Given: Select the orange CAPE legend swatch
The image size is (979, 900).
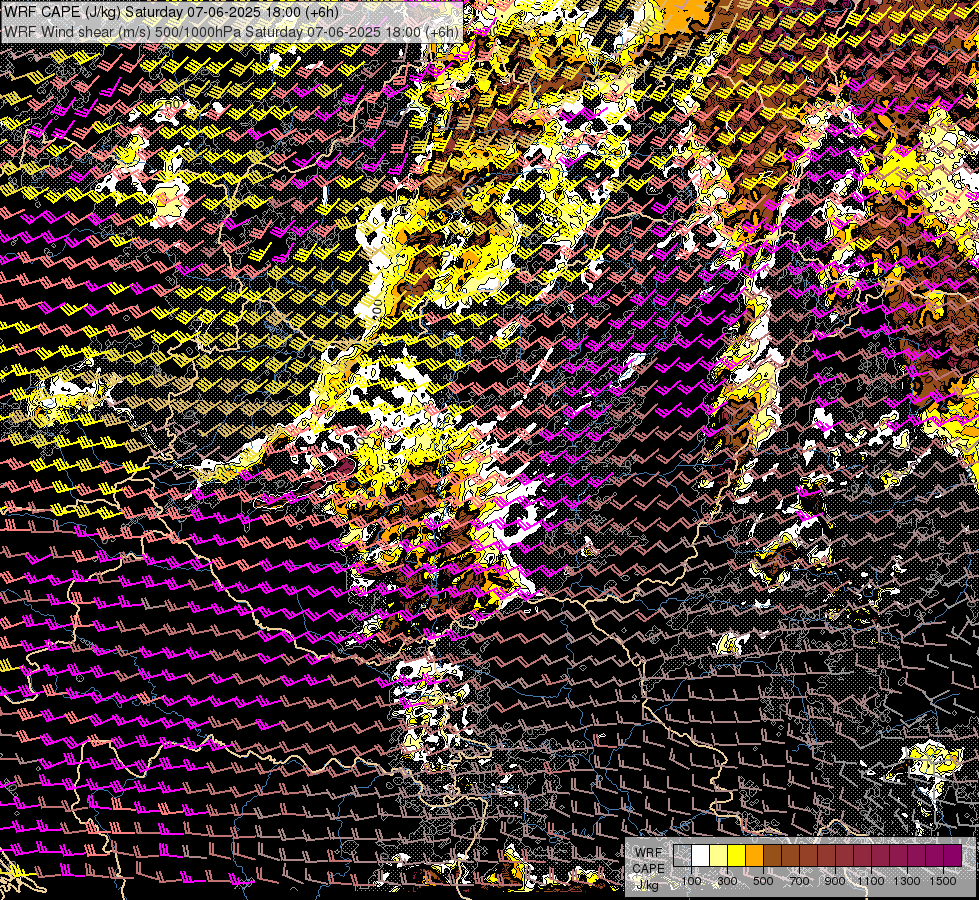Looking at the screenshot, I should pyautogui.click(x=754, y=855).
